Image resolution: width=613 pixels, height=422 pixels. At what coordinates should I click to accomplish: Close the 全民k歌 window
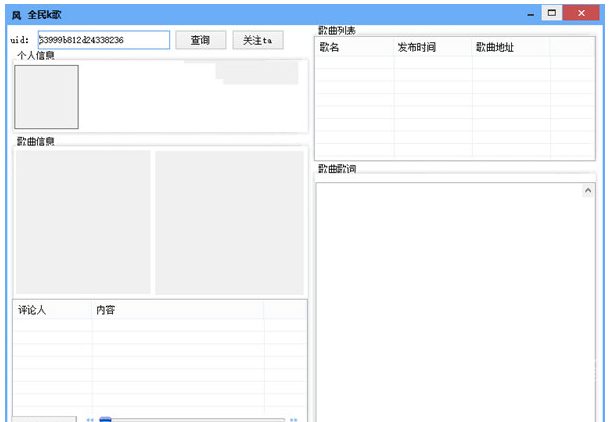[581, 13]
